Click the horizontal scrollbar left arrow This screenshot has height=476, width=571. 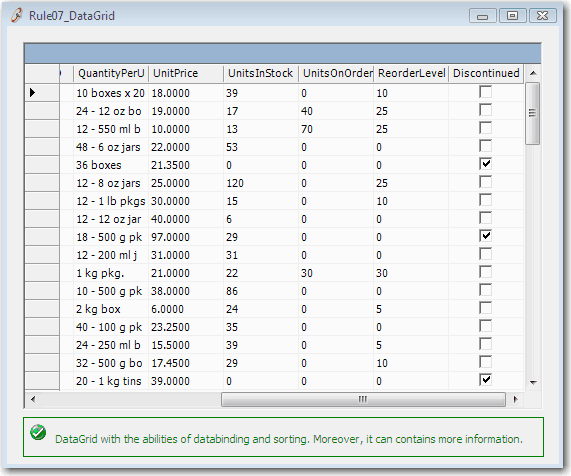(x=33, y=400)
